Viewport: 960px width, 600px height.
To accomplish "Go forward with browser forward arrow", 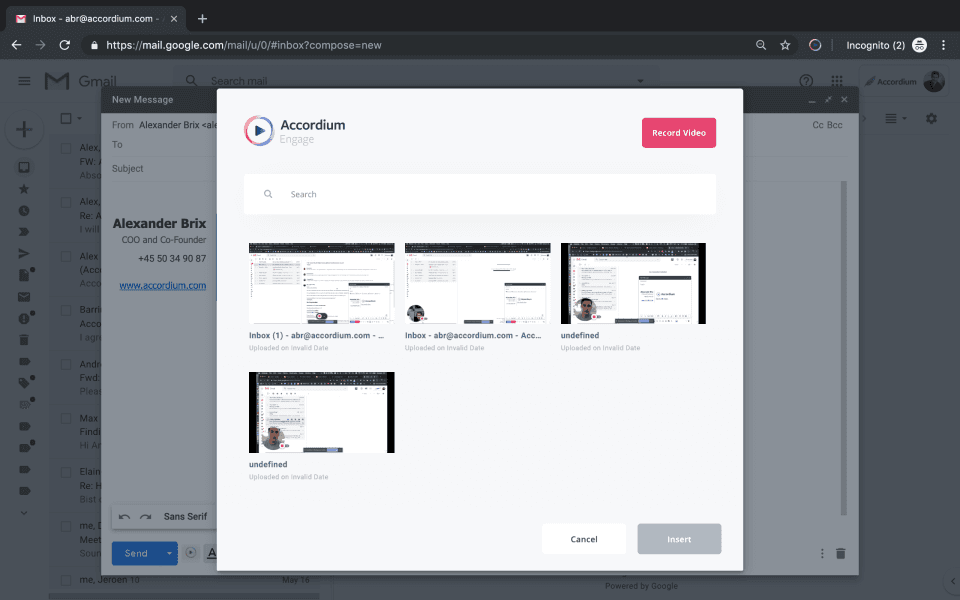I will (x=40, y=45).
